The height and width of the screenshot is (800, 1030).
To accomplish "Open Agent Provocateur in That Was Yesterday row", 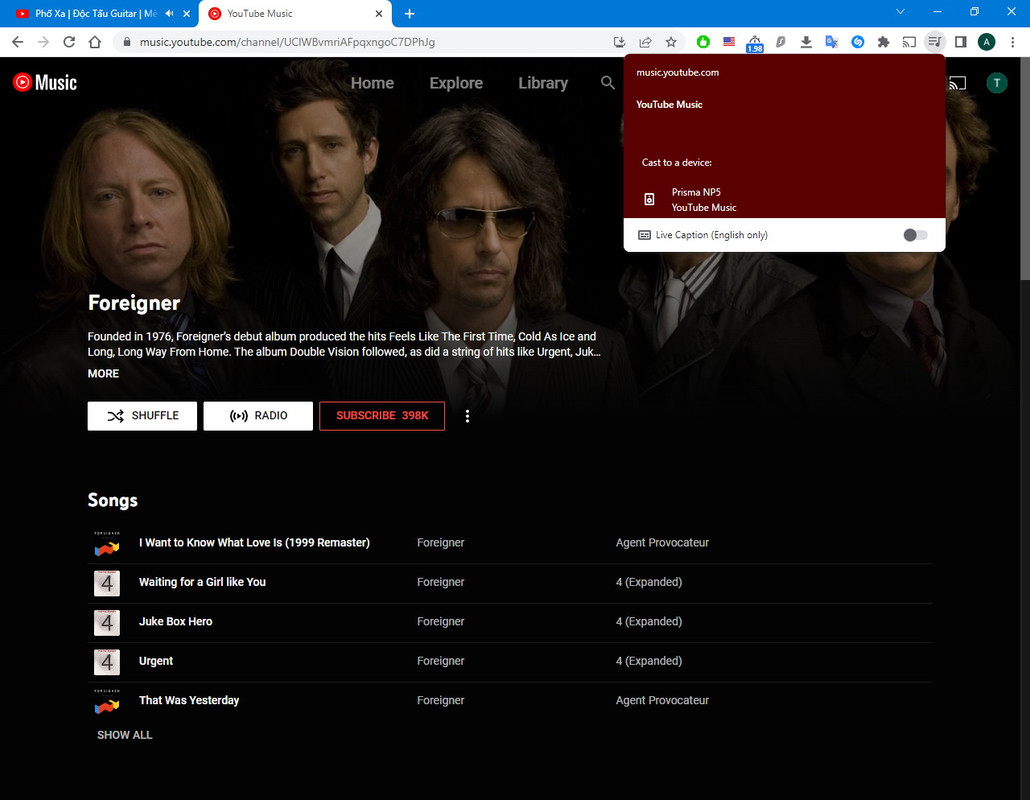I will point(662,700).
